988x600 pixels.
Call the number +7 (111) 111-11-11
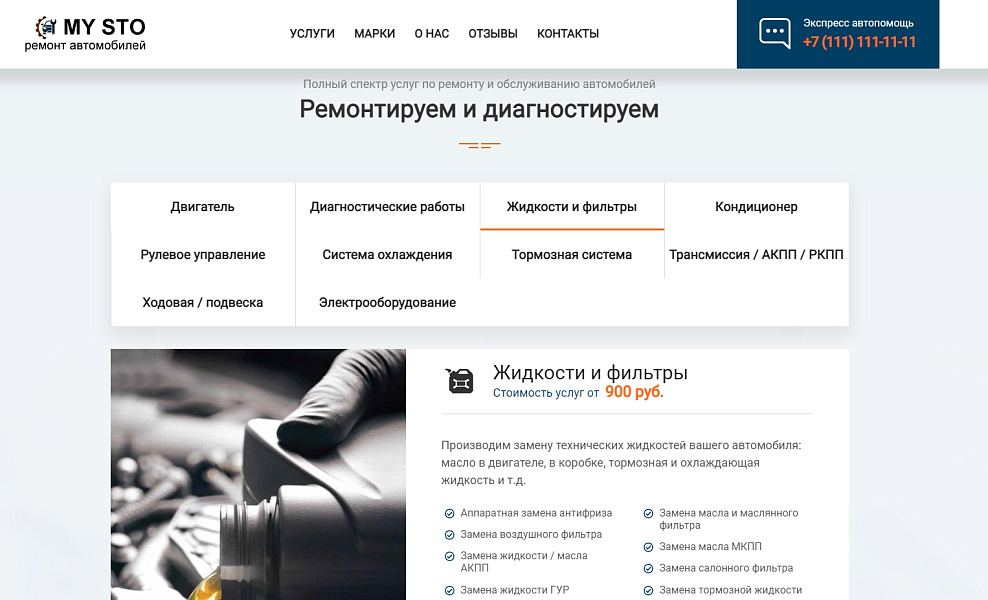[862, 42]
